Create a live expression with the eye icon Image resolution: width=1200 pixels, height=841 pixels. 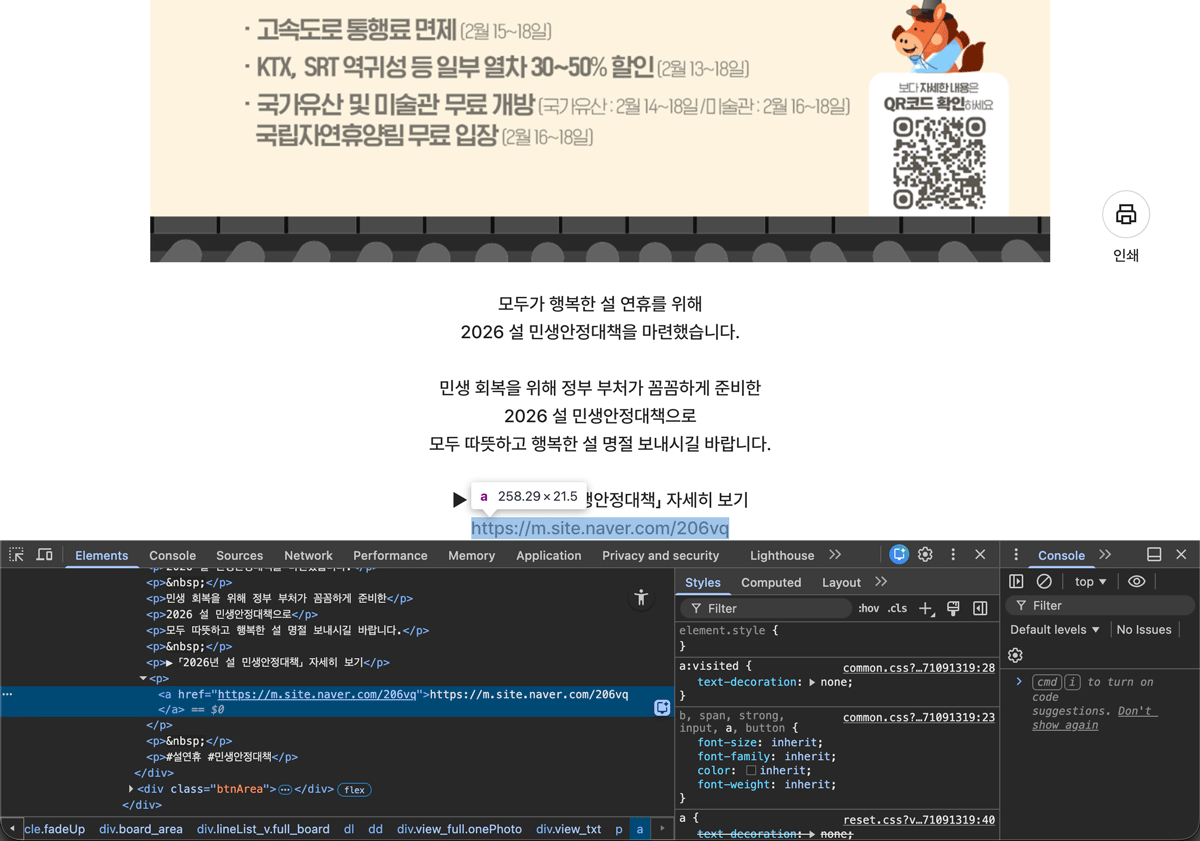[x=1137, y=582]
